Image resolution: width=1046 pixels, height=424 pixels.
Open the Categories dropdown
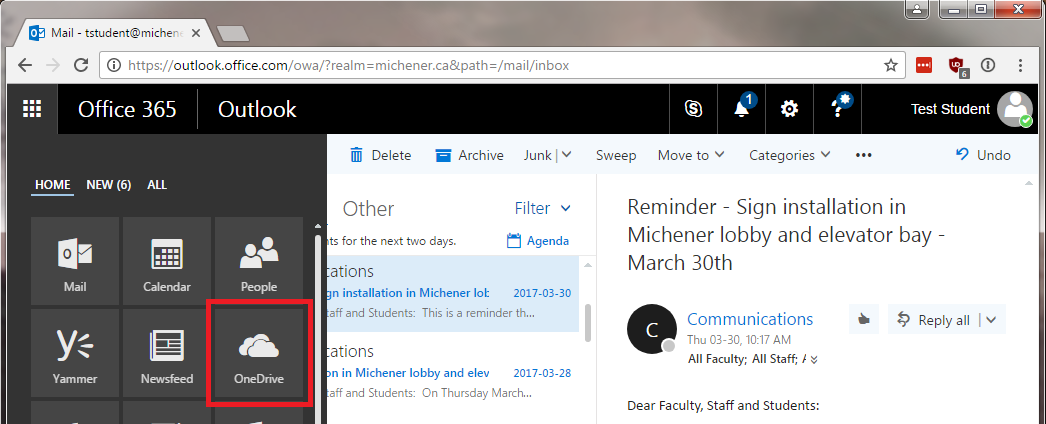[790, 155]
